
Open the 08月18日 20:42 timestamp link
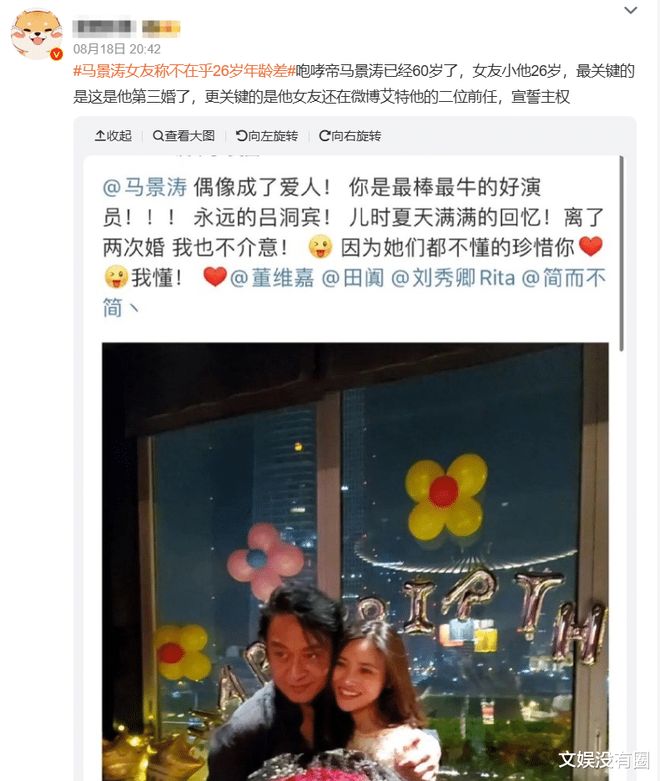[x=117, y=49]
